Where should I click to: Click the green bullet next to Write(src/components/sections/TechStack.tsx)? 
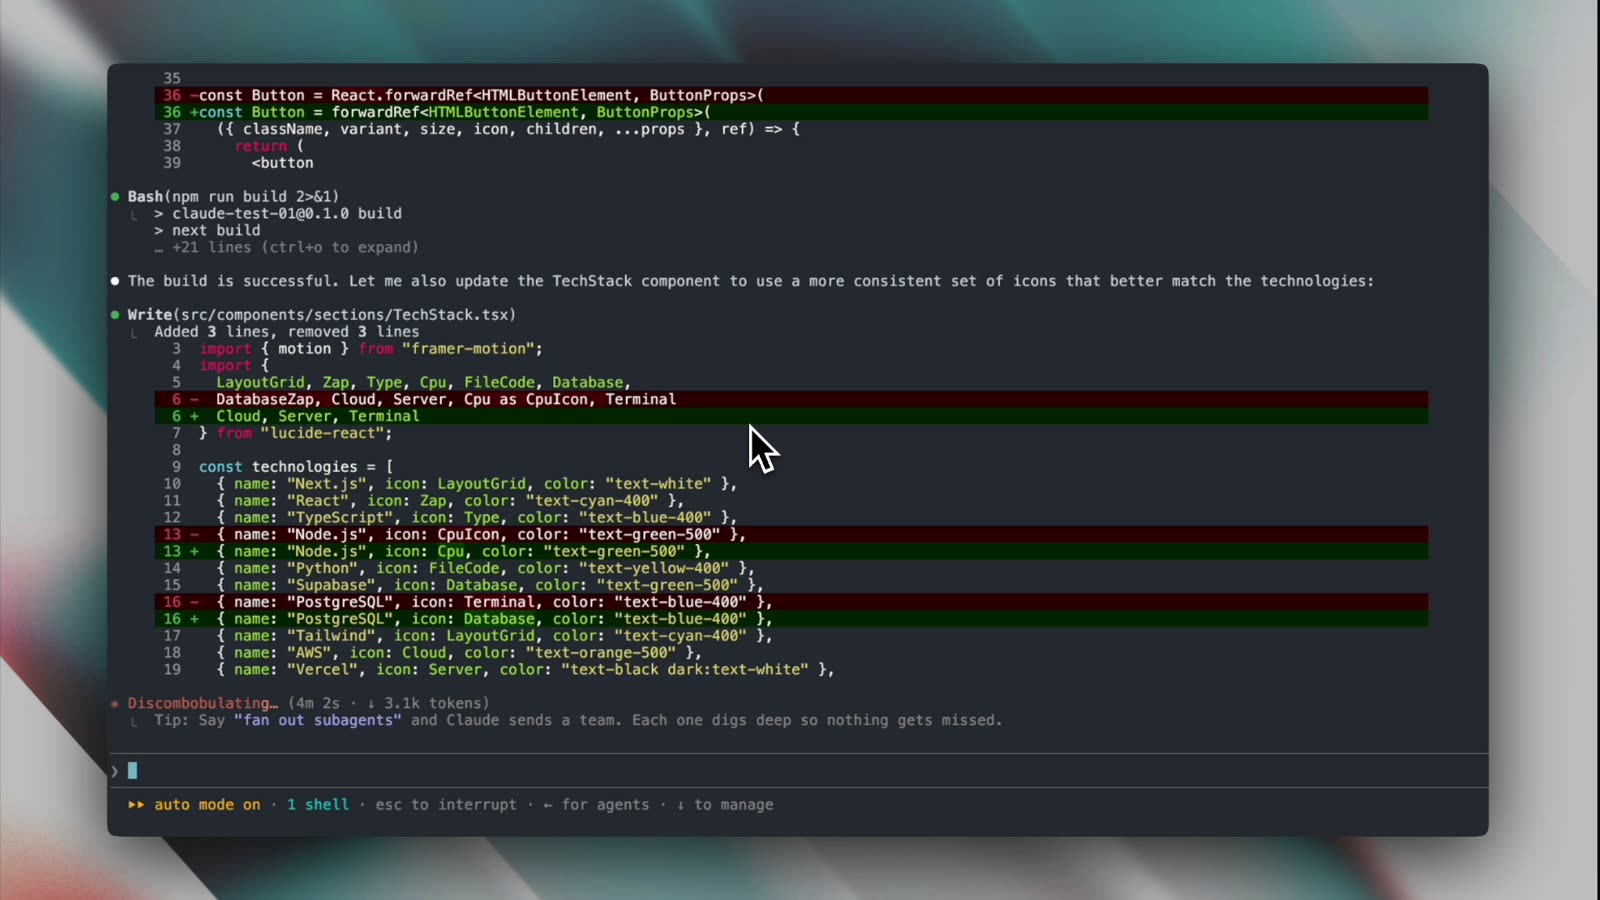[116, 315]
